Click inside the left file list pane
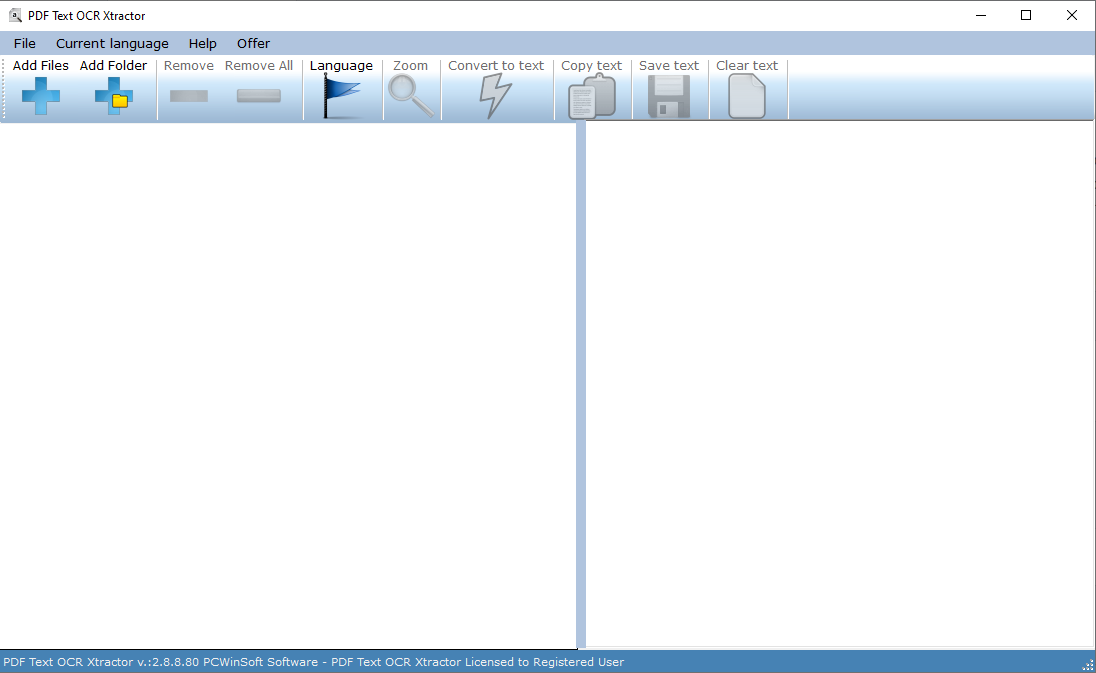 tap(287, 385)
